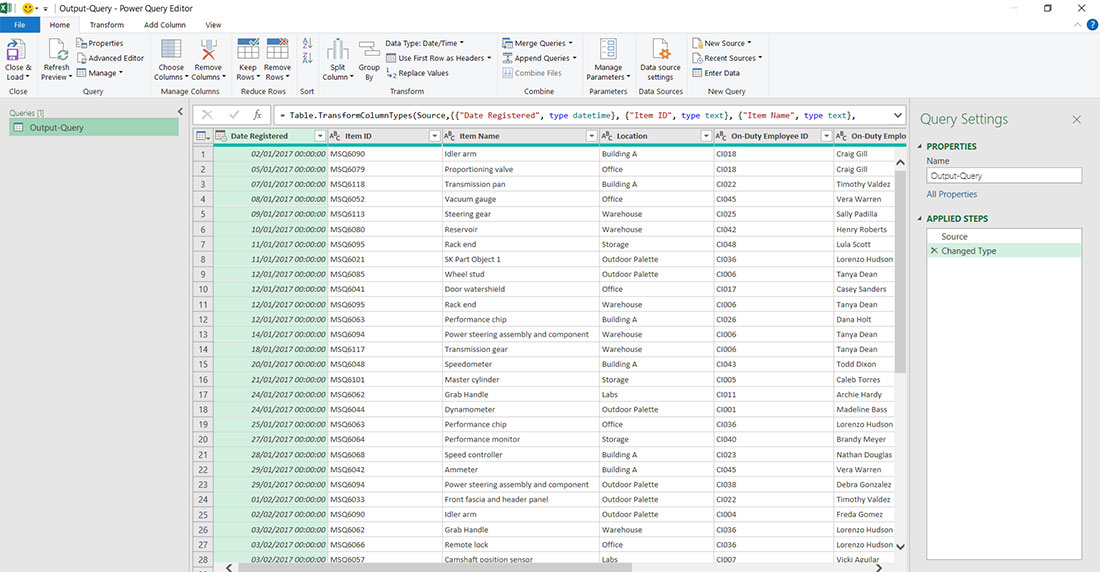1100x572 pixels.
Task: Click Recent Sources
Action: 727,58
